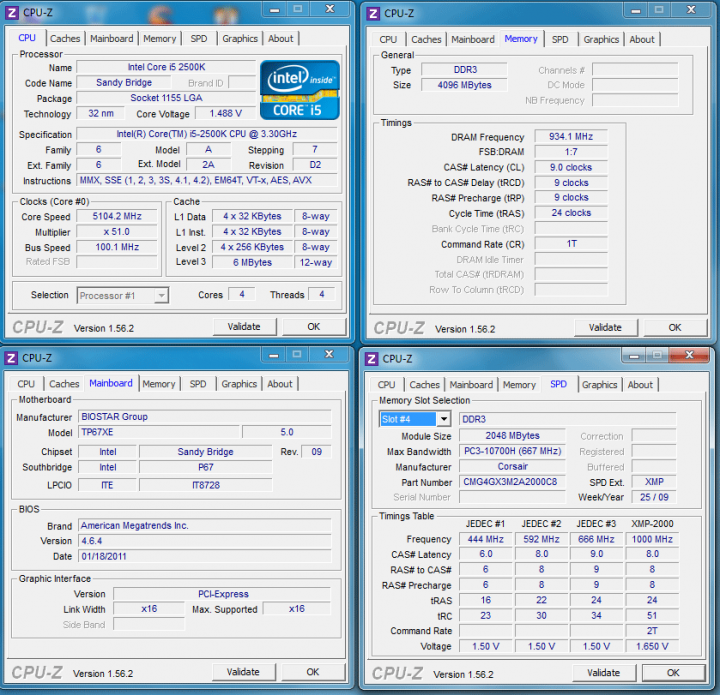Click the BIOS date 01/18/2011
The width and height of the screenshot is (720, 695).
(x=205, y=556)
